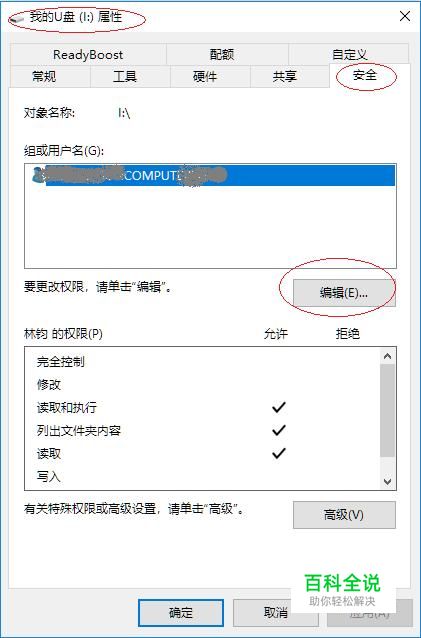This screenshot has height=638, width=421.
Task: Open advanced settings with 高级(V)
Action: 344,515
